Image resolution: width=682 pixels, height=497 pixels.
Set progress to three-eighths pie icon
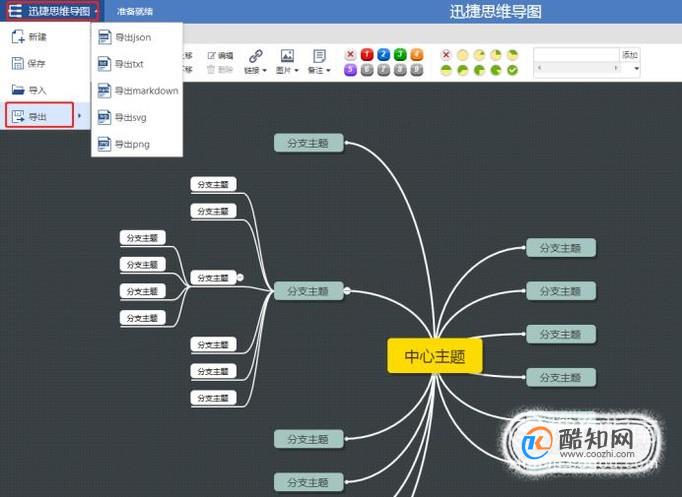513,55
